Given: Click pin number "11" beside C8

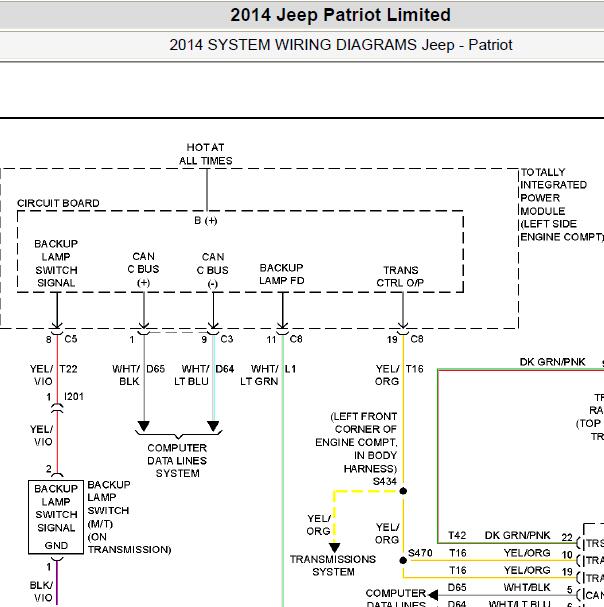Looking at the screenshot, I should pyautogui.click(x=271, y=340).
